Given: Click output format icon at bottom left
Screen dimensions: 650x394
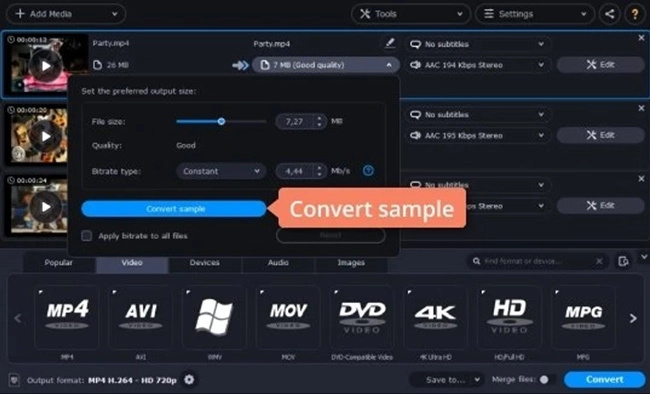Looking at the screenshot, I should pyautogui.click(x=15, y=380).
